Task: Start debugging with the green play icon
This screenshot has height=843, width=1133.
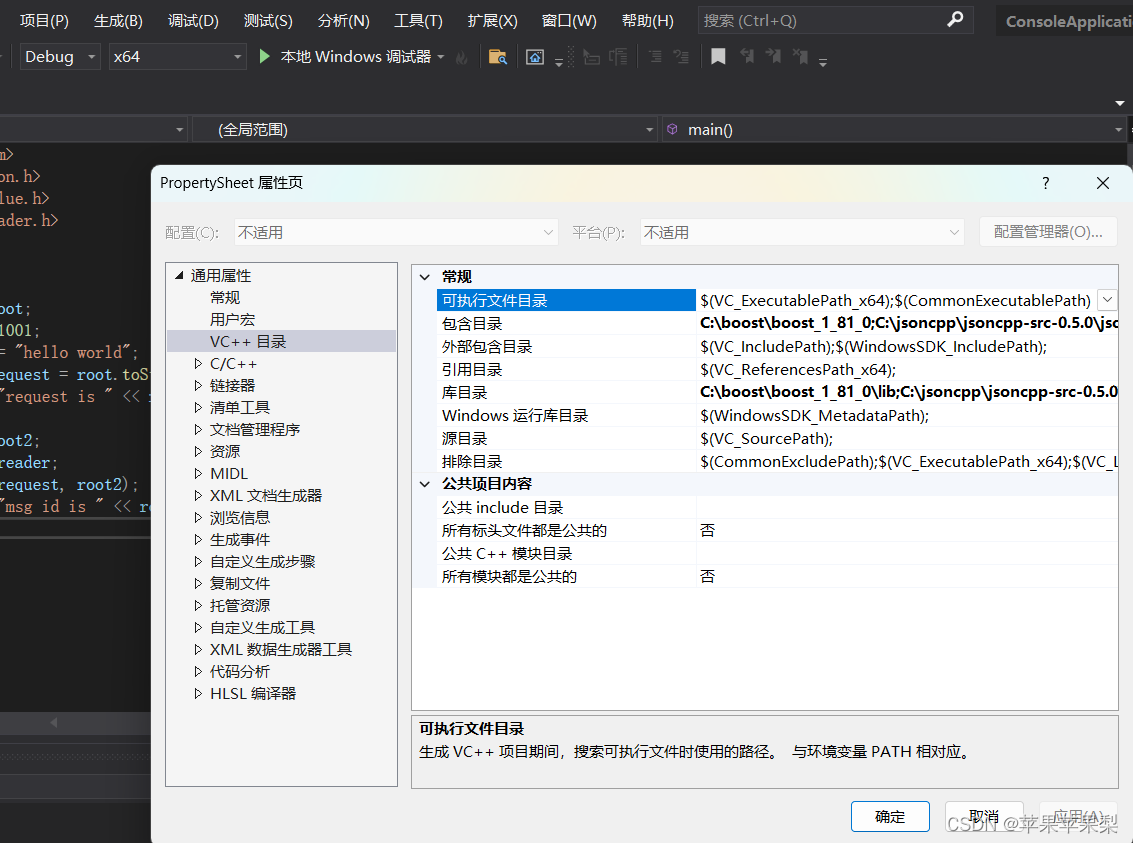Action: tap(264, 56)
